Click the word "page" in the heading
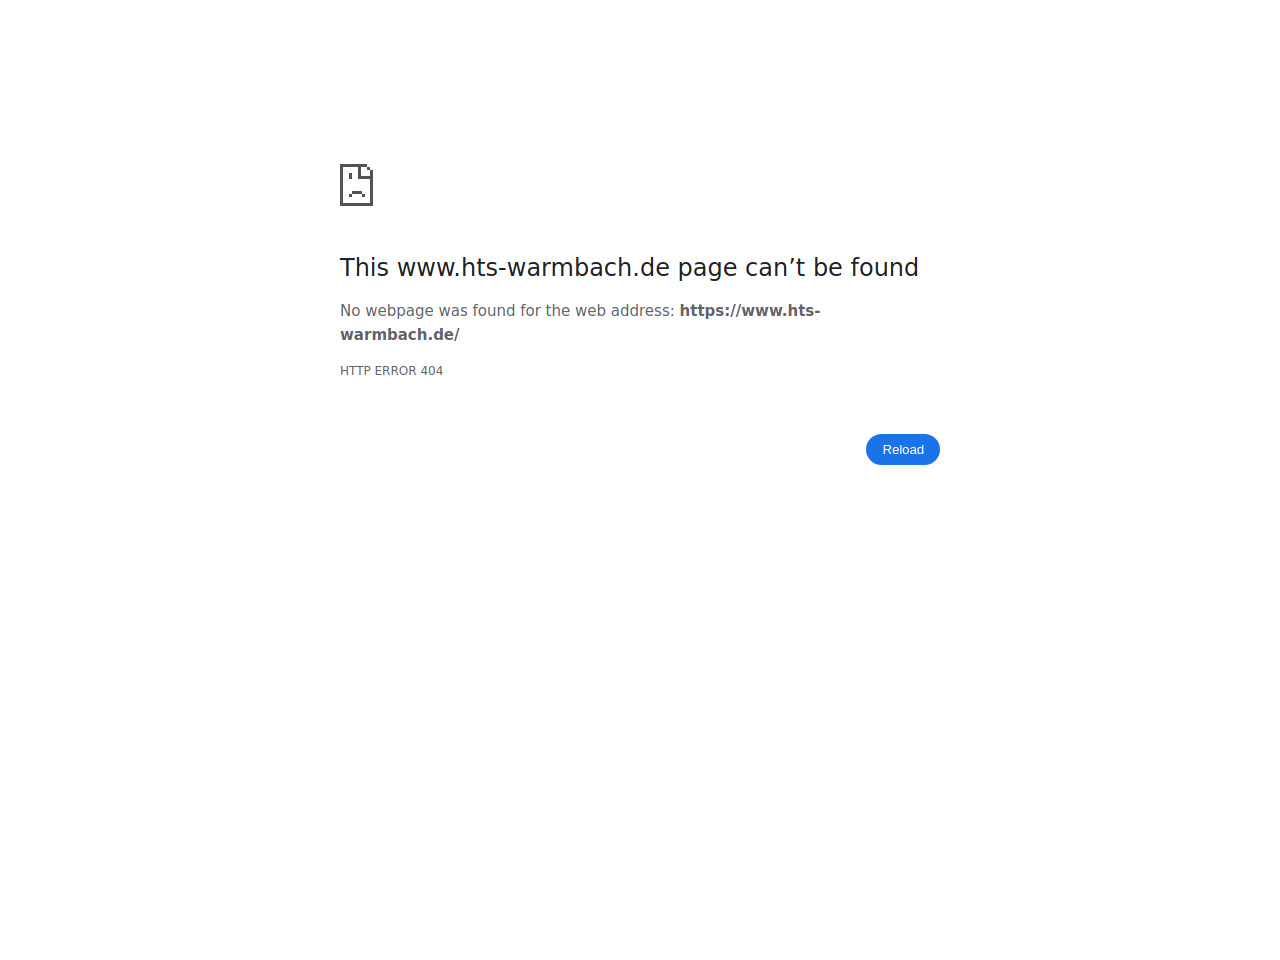This screenshot has height=960, width=1280. (707, 269)
